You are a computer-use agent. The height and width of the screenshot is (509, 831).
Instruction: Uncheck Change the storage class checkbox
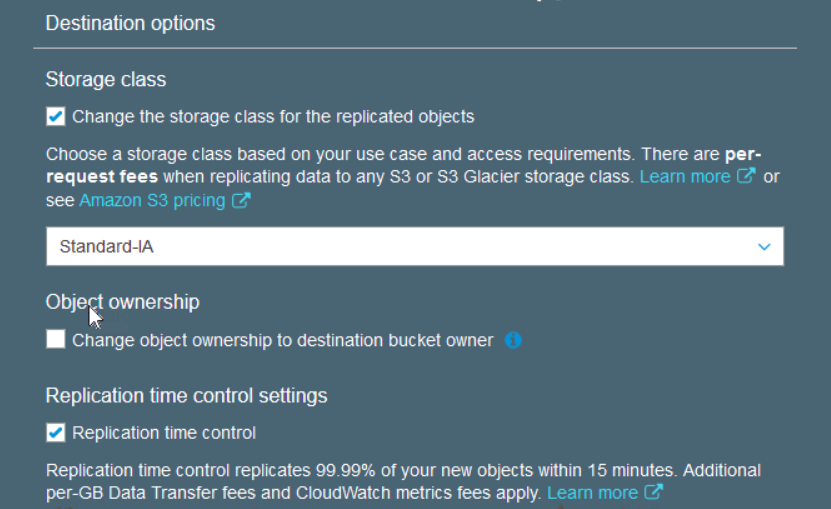point(56,116)
